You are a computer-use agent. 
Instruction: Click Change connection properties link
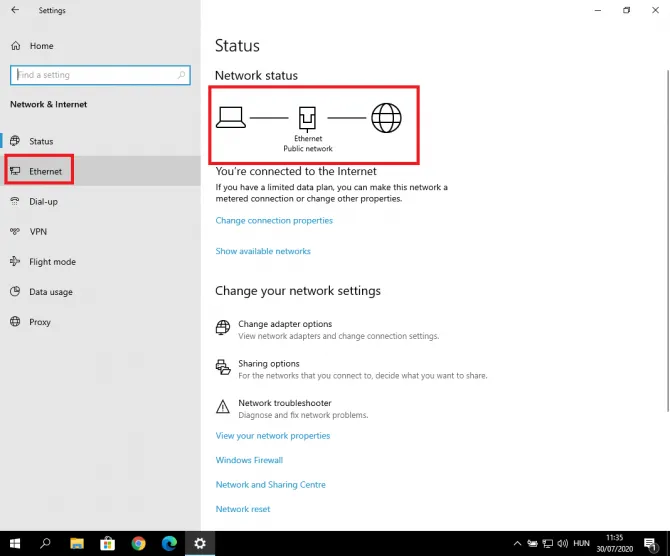coord(274,220)
